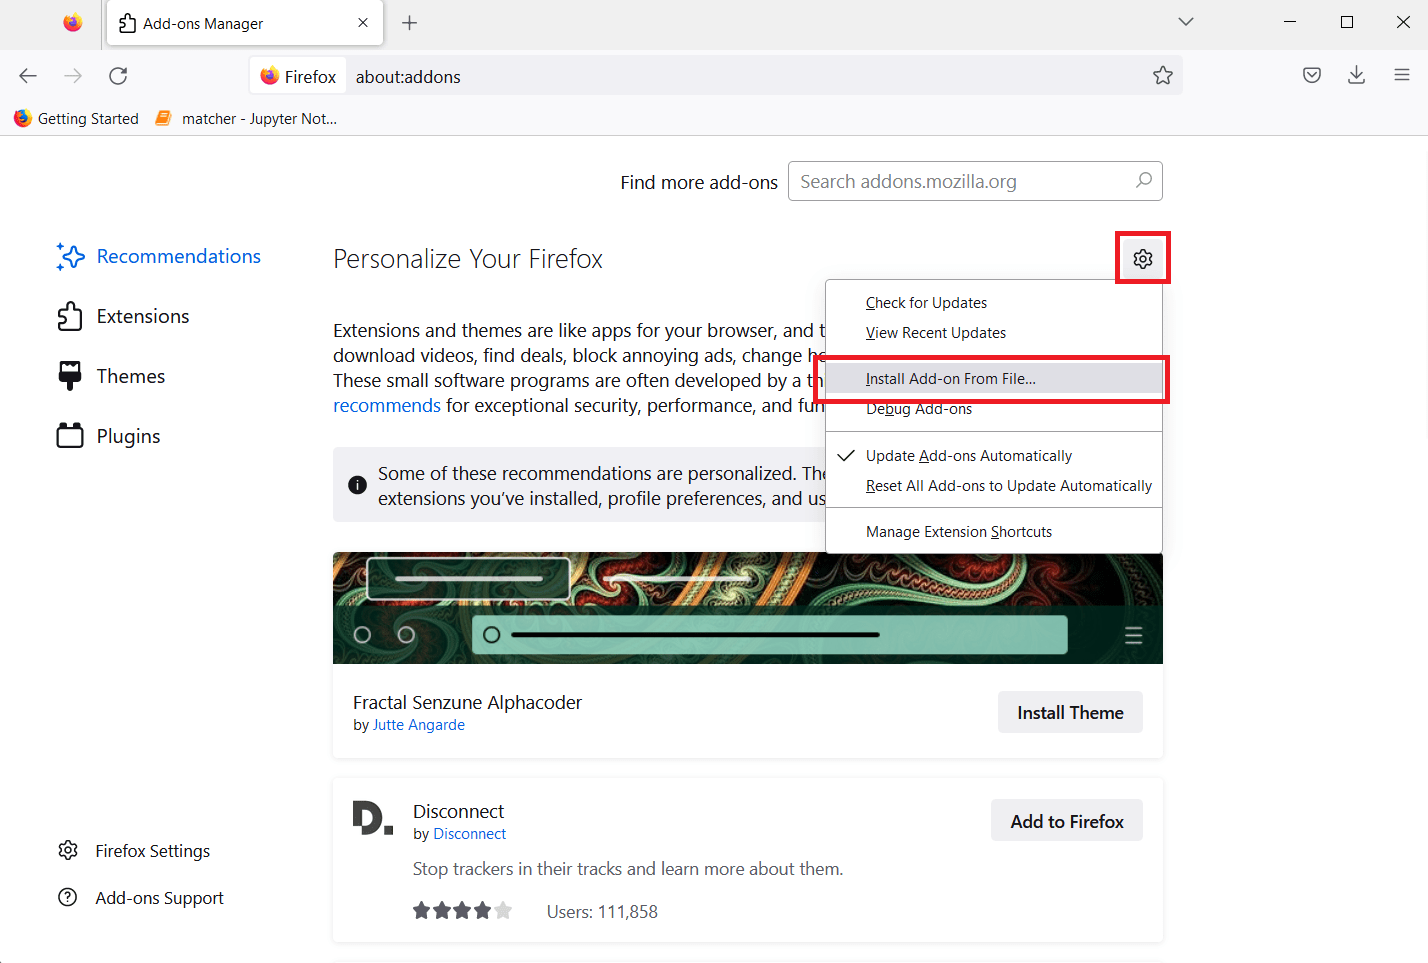Screen dimensions: 1428x963
Task: Minimize the Firefox window
Action: (1290, 22)
